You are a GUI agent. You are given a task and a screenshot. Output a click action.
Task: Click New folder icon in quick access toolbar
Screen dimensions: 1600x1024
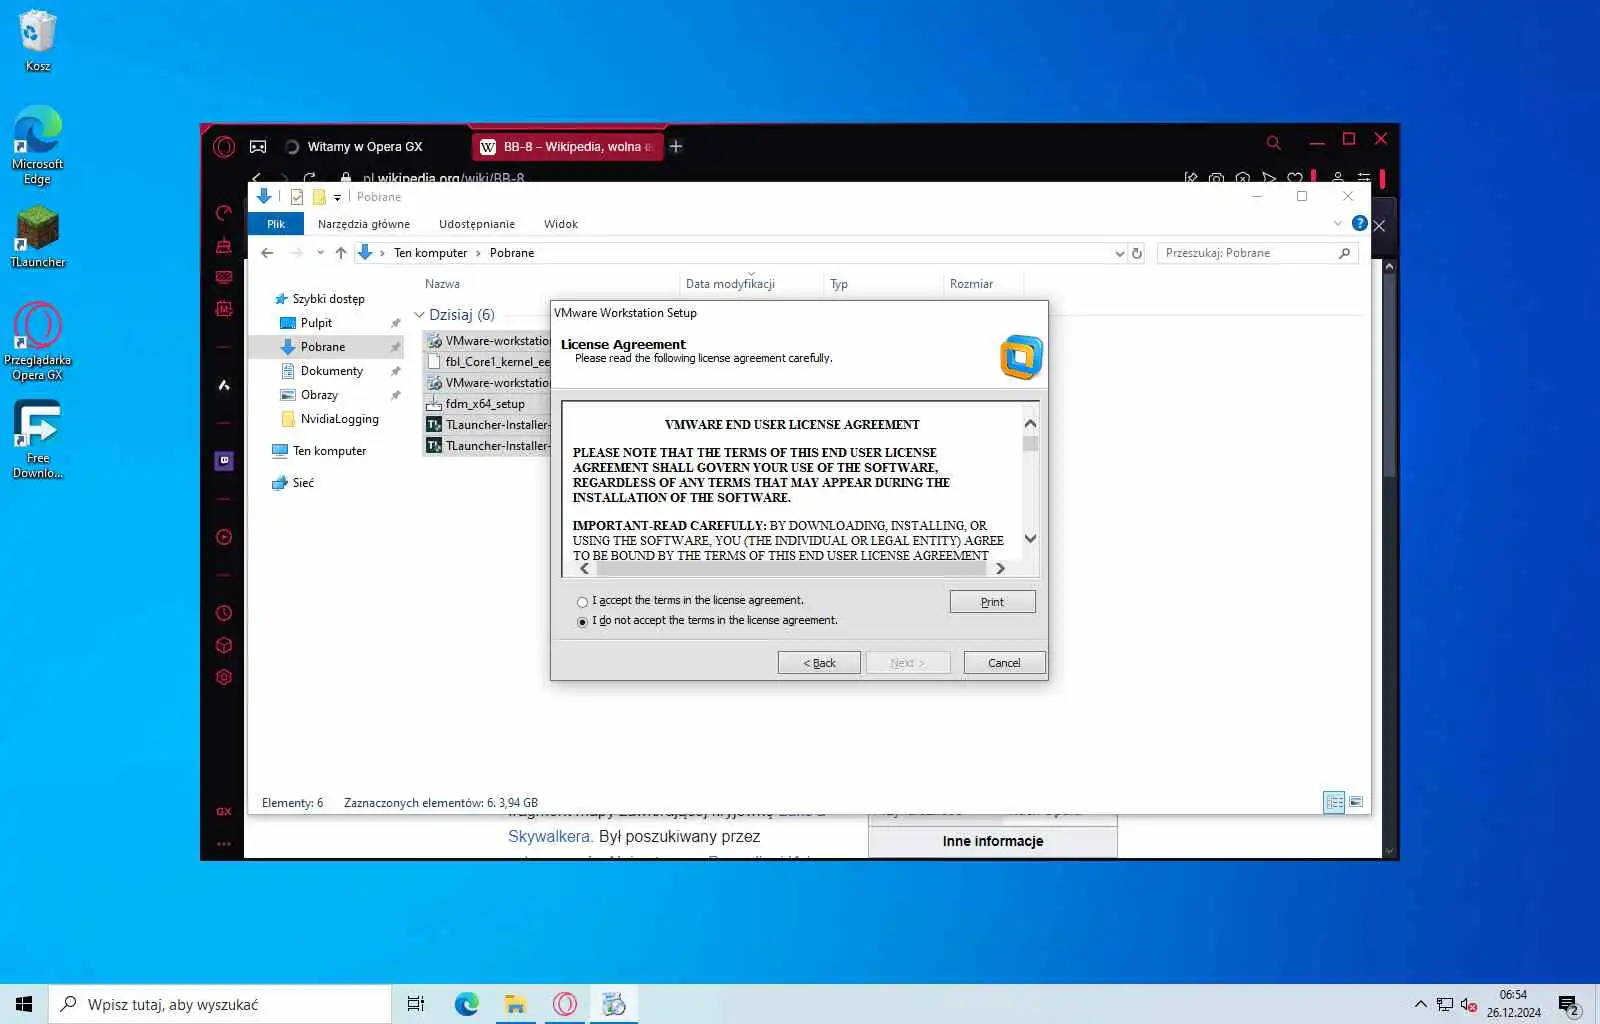coord(319,197)
